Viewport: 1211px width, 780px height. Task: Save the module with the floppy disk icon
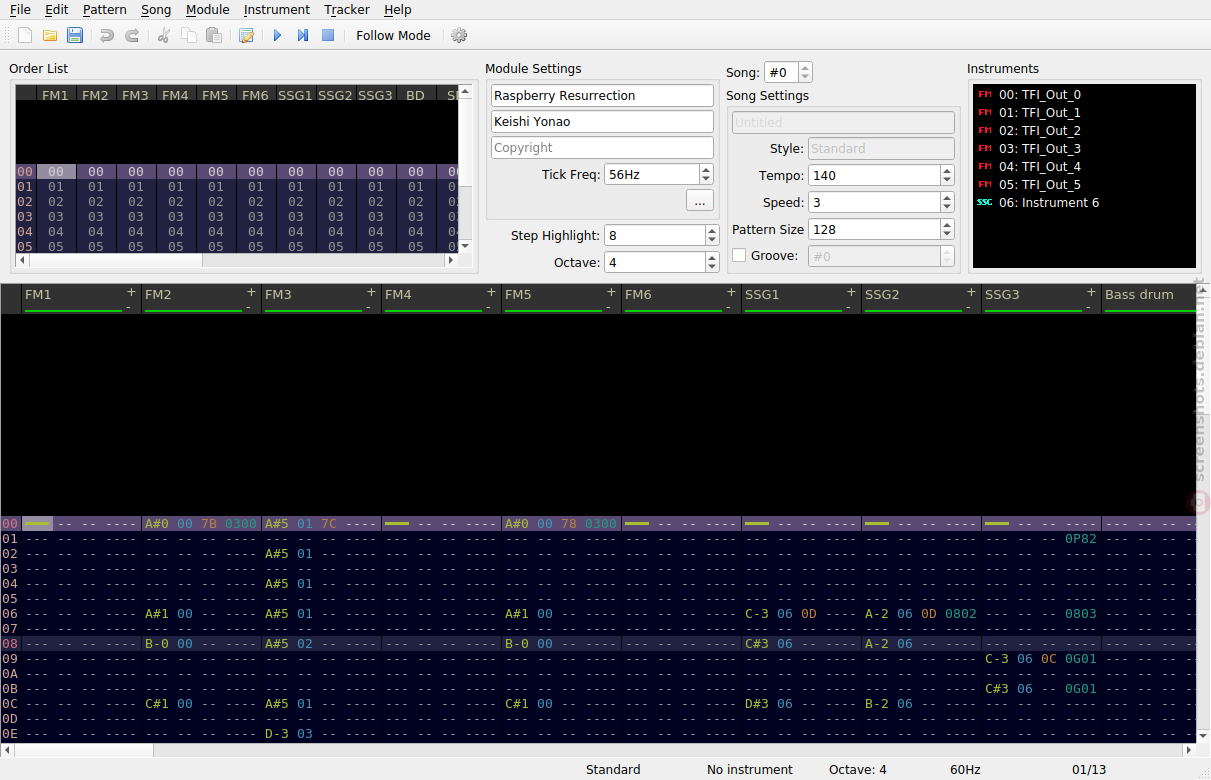[75, 35]
